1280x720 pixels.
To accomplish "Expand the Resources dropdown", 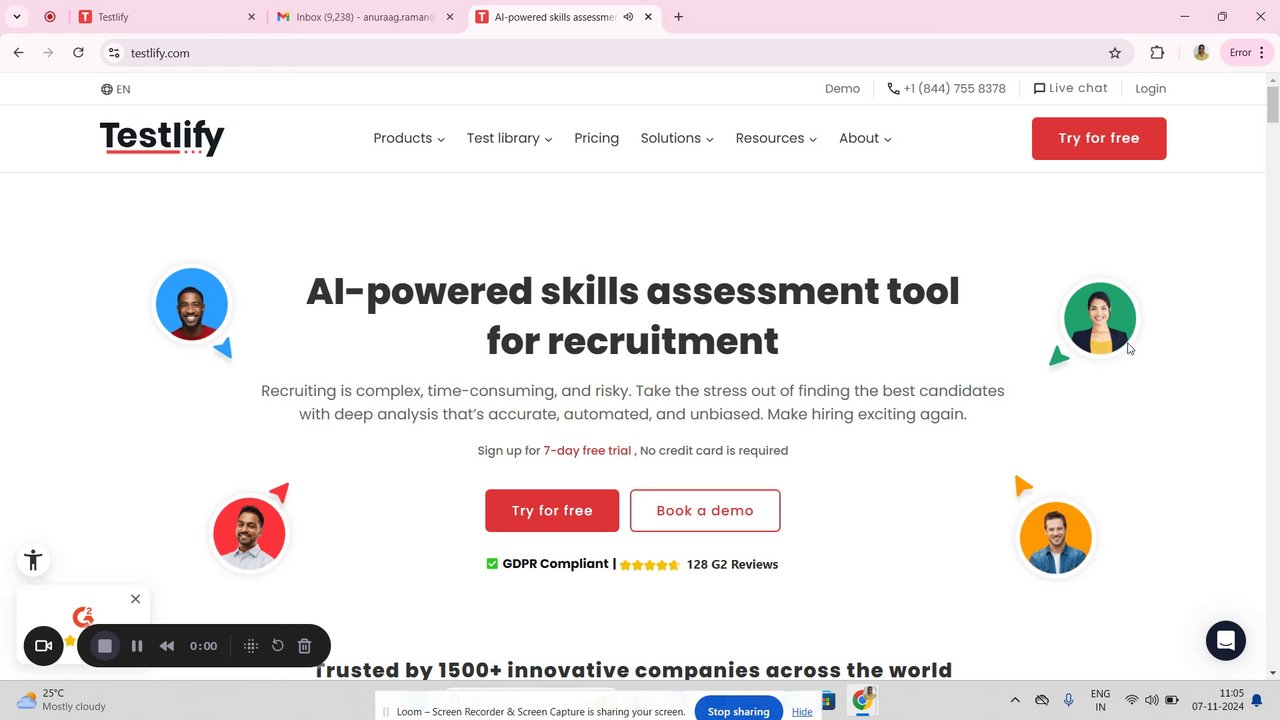I will click(776, 138).
